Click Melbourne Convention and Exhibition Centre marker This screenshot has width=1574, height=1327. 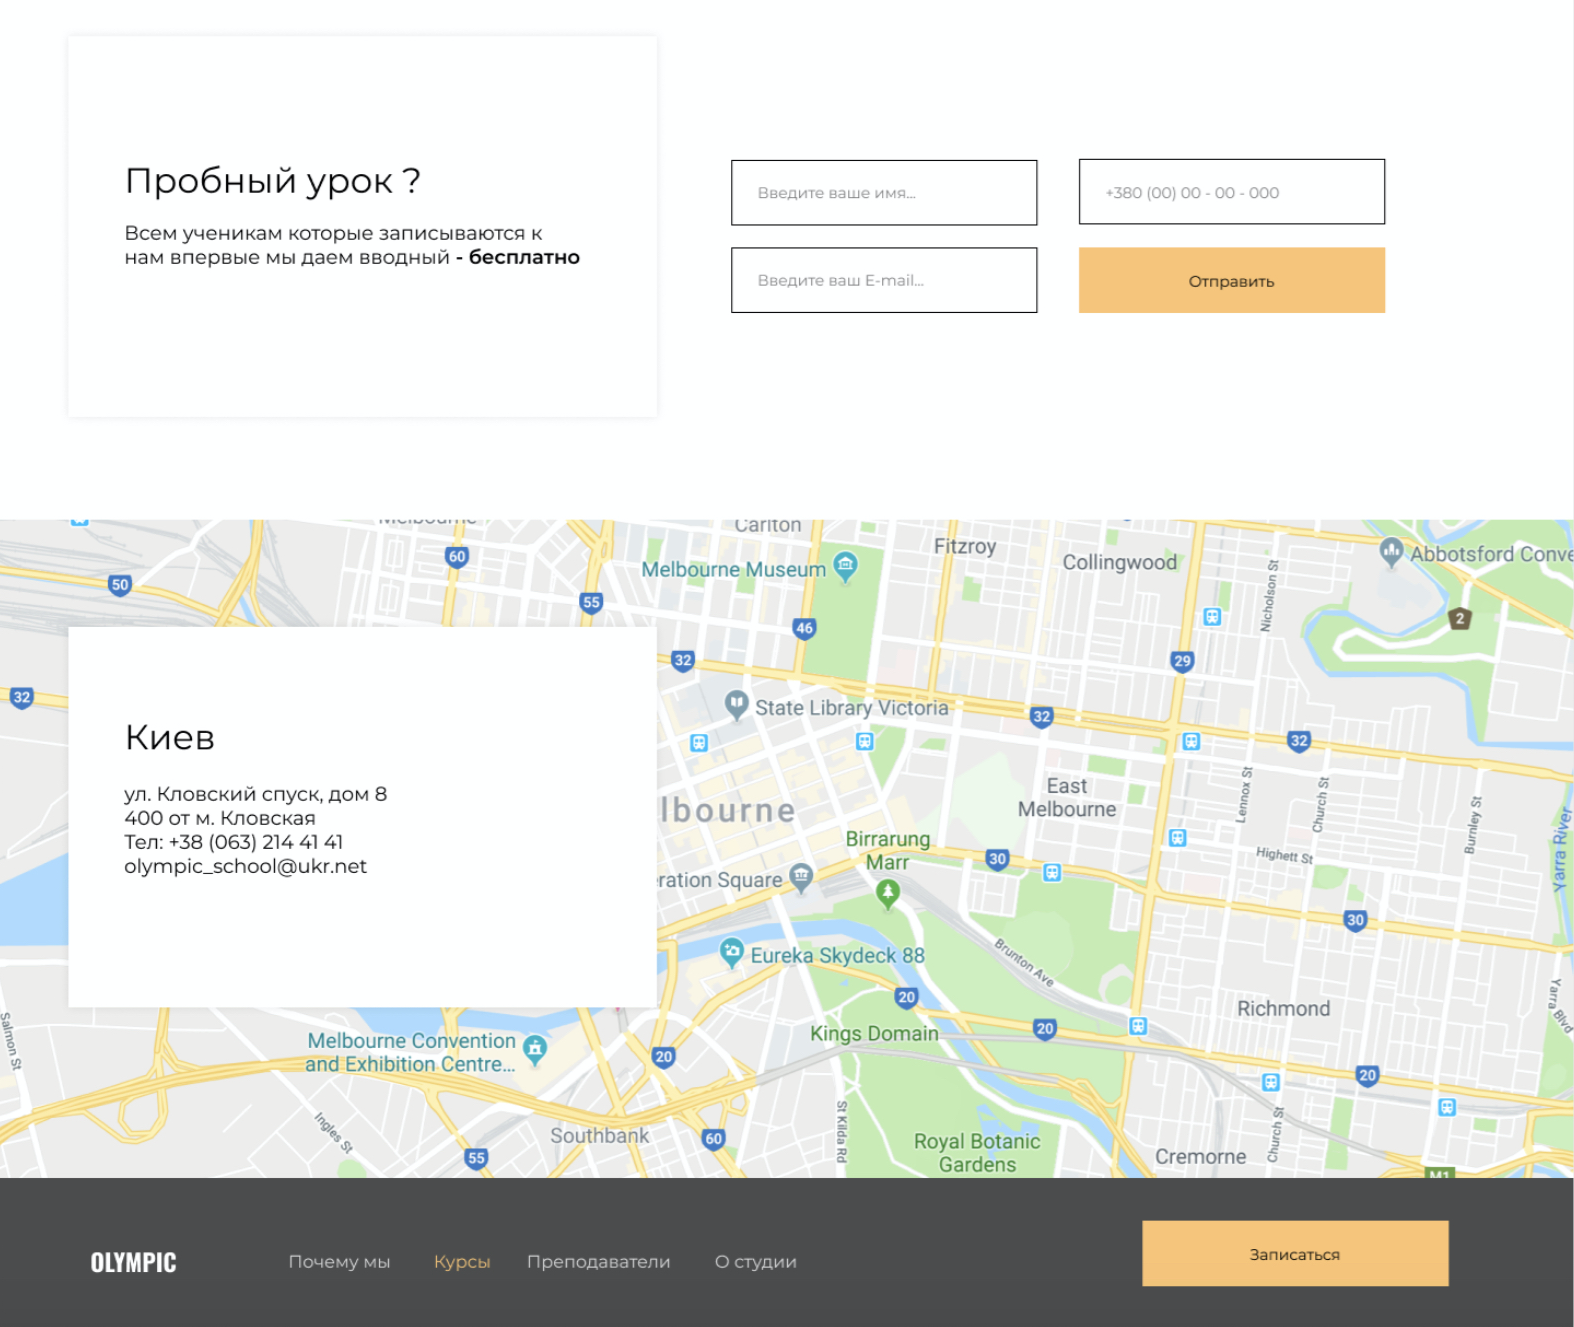[x=535, y=1049]
